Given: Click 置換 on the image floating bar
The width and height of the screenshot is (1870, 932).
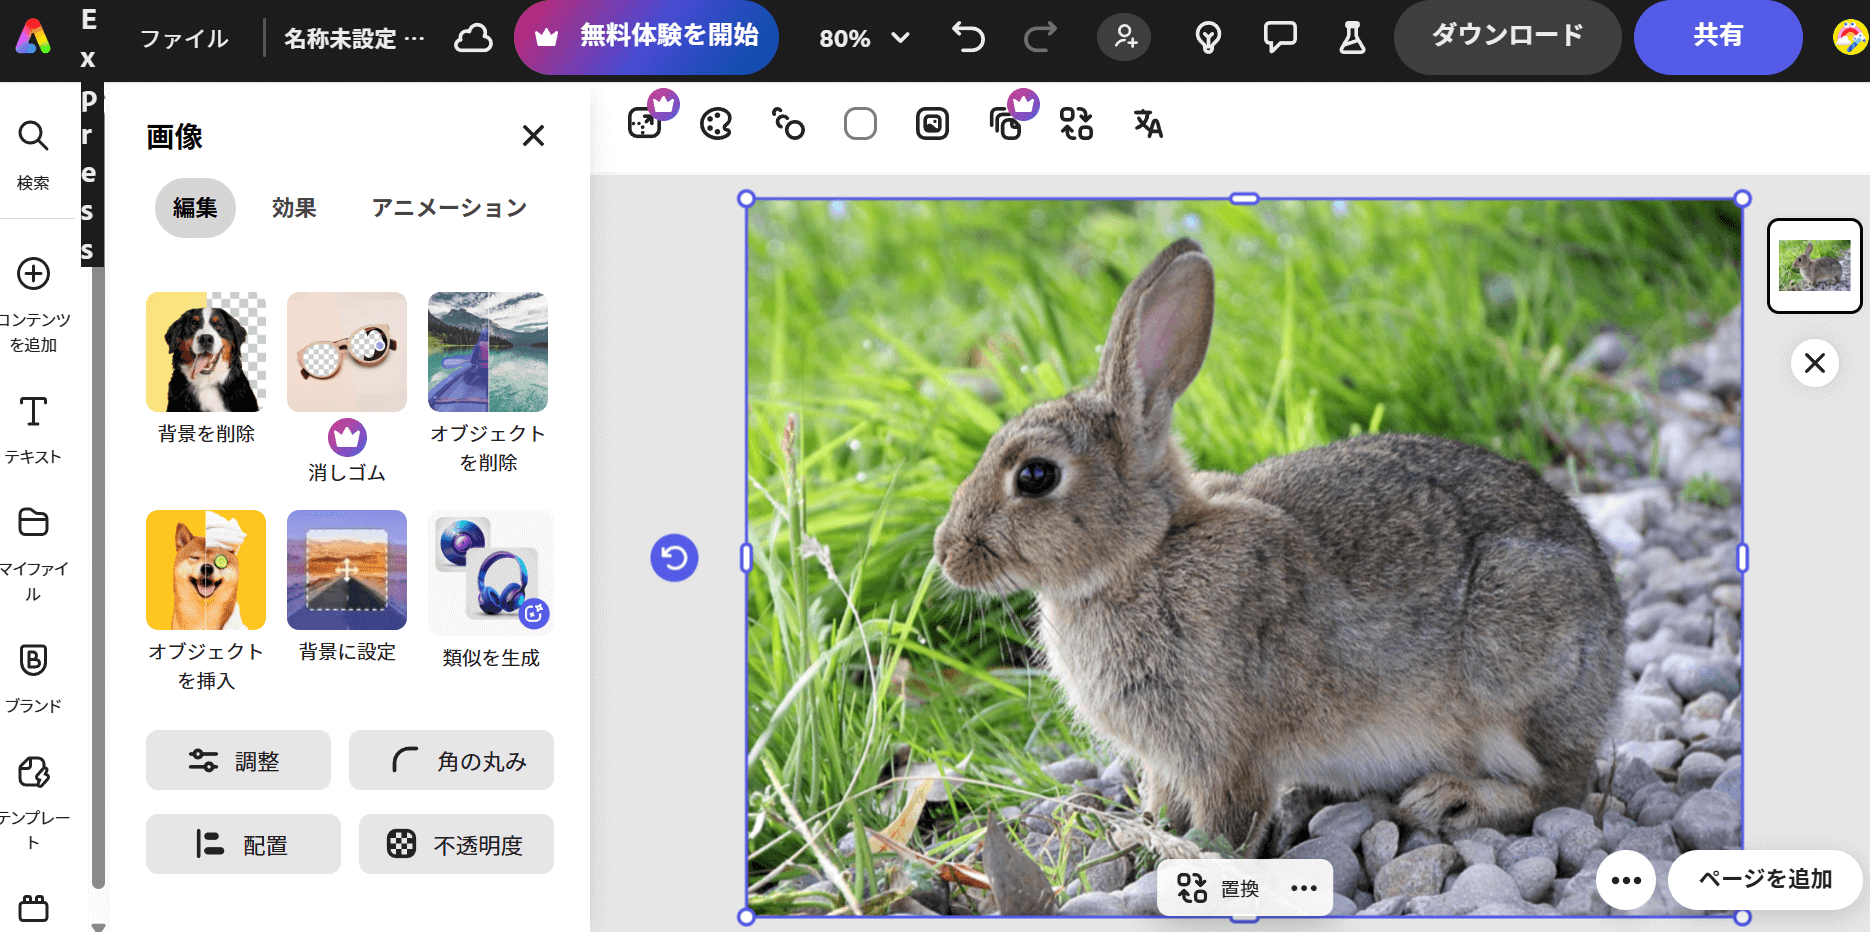Looking at the screenshot, I should [x=1218, y=888].
